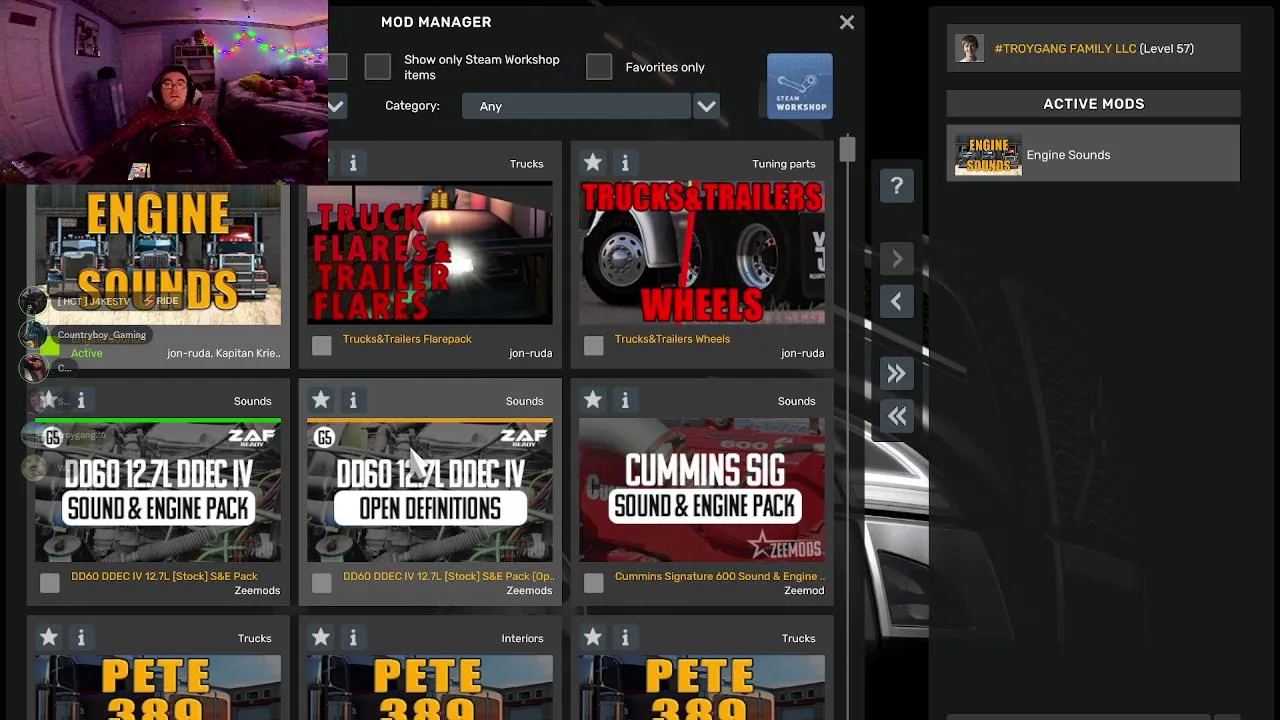Image resolution: width=1280 pixels, height=720 pixels.
Task: Click the Trucks&Trailers Flarepack title
Action: (407, 339)
